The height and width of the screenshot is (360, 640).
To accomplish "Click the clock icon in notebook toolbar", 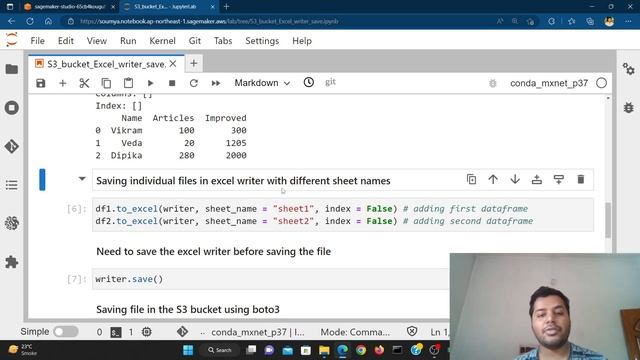I will [309, 82].
